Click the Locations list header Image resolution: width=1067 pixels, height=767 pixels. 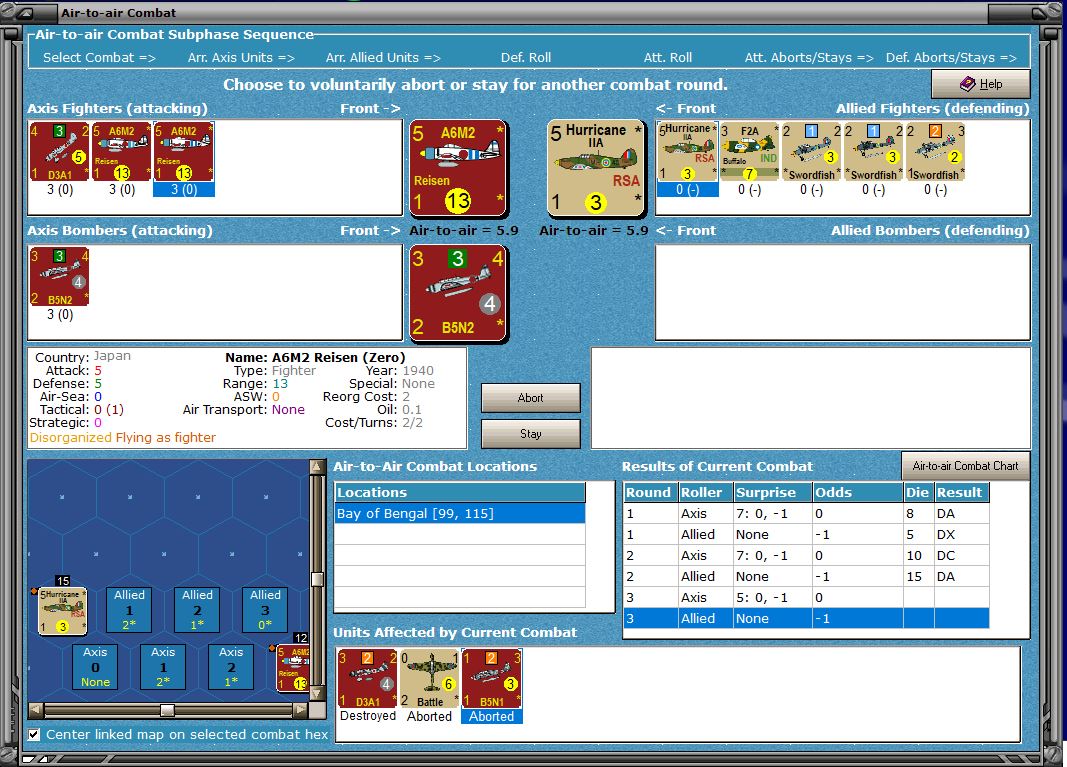pos(460,492)
